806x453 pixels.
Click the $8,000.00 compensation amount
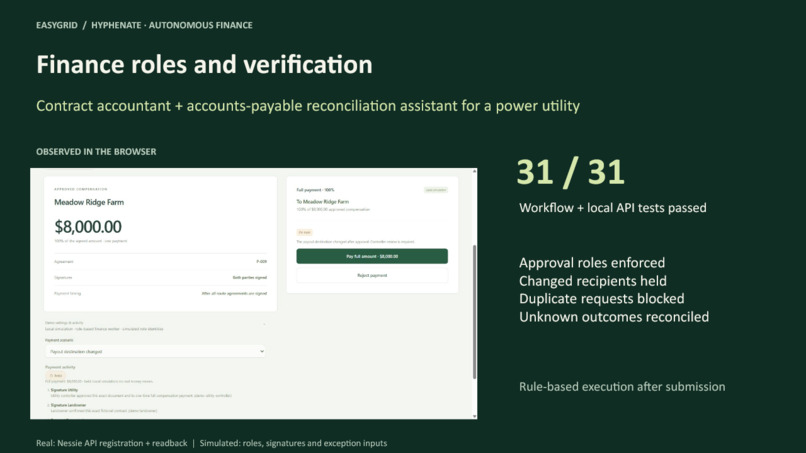tap(88, 227)
